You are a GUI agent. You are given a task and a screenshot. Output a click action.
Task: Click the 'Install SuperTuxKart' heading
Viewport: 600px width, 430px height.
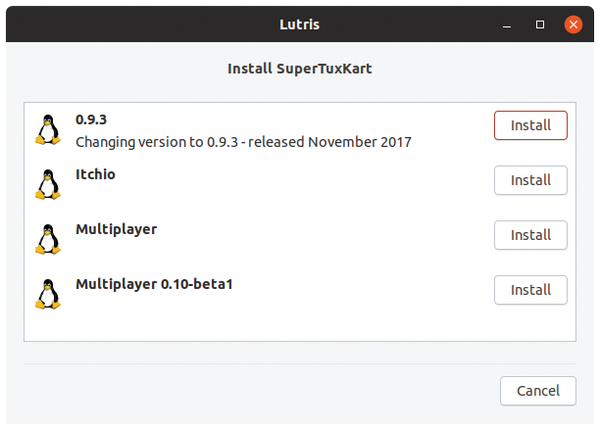click(x=300, y=69)
